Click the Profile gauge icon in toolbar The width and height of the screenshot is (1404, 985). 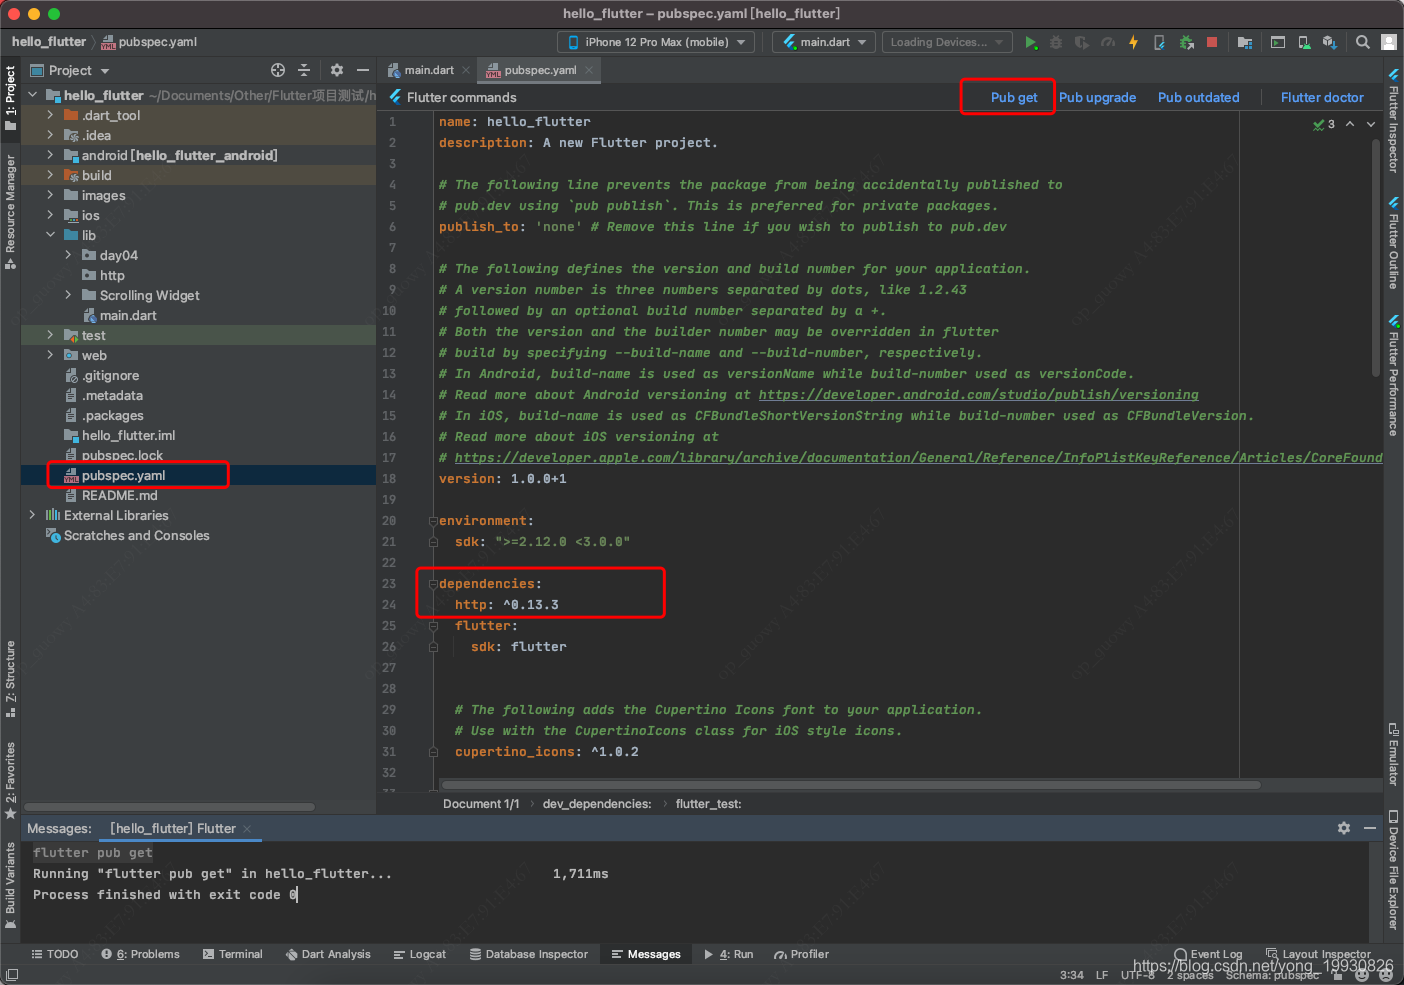click(1108, 42)
